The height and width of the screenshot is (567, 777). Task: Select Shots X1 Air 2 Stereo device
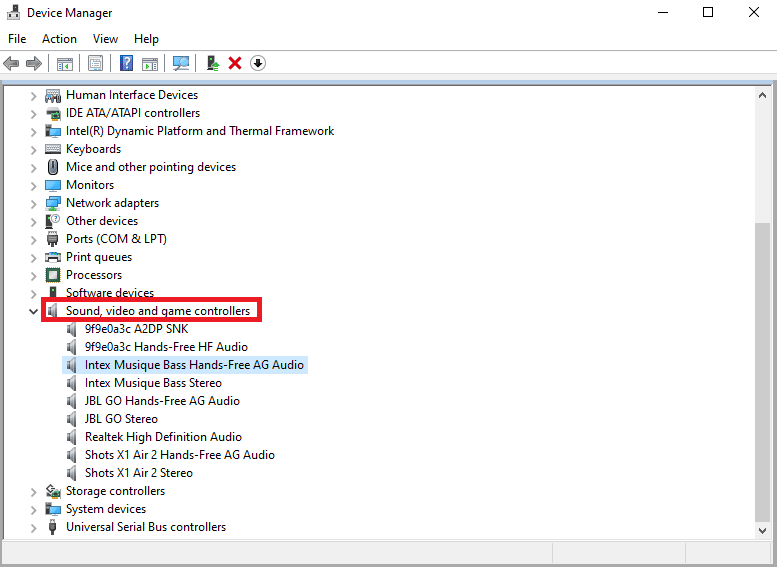138,473
